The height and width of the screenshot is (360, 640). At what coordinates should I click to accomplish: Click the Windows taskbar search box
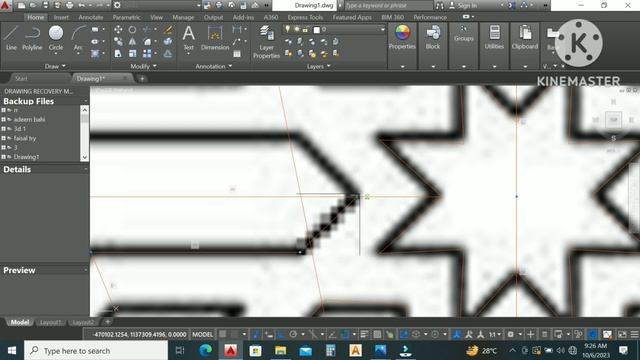(96, 351)
